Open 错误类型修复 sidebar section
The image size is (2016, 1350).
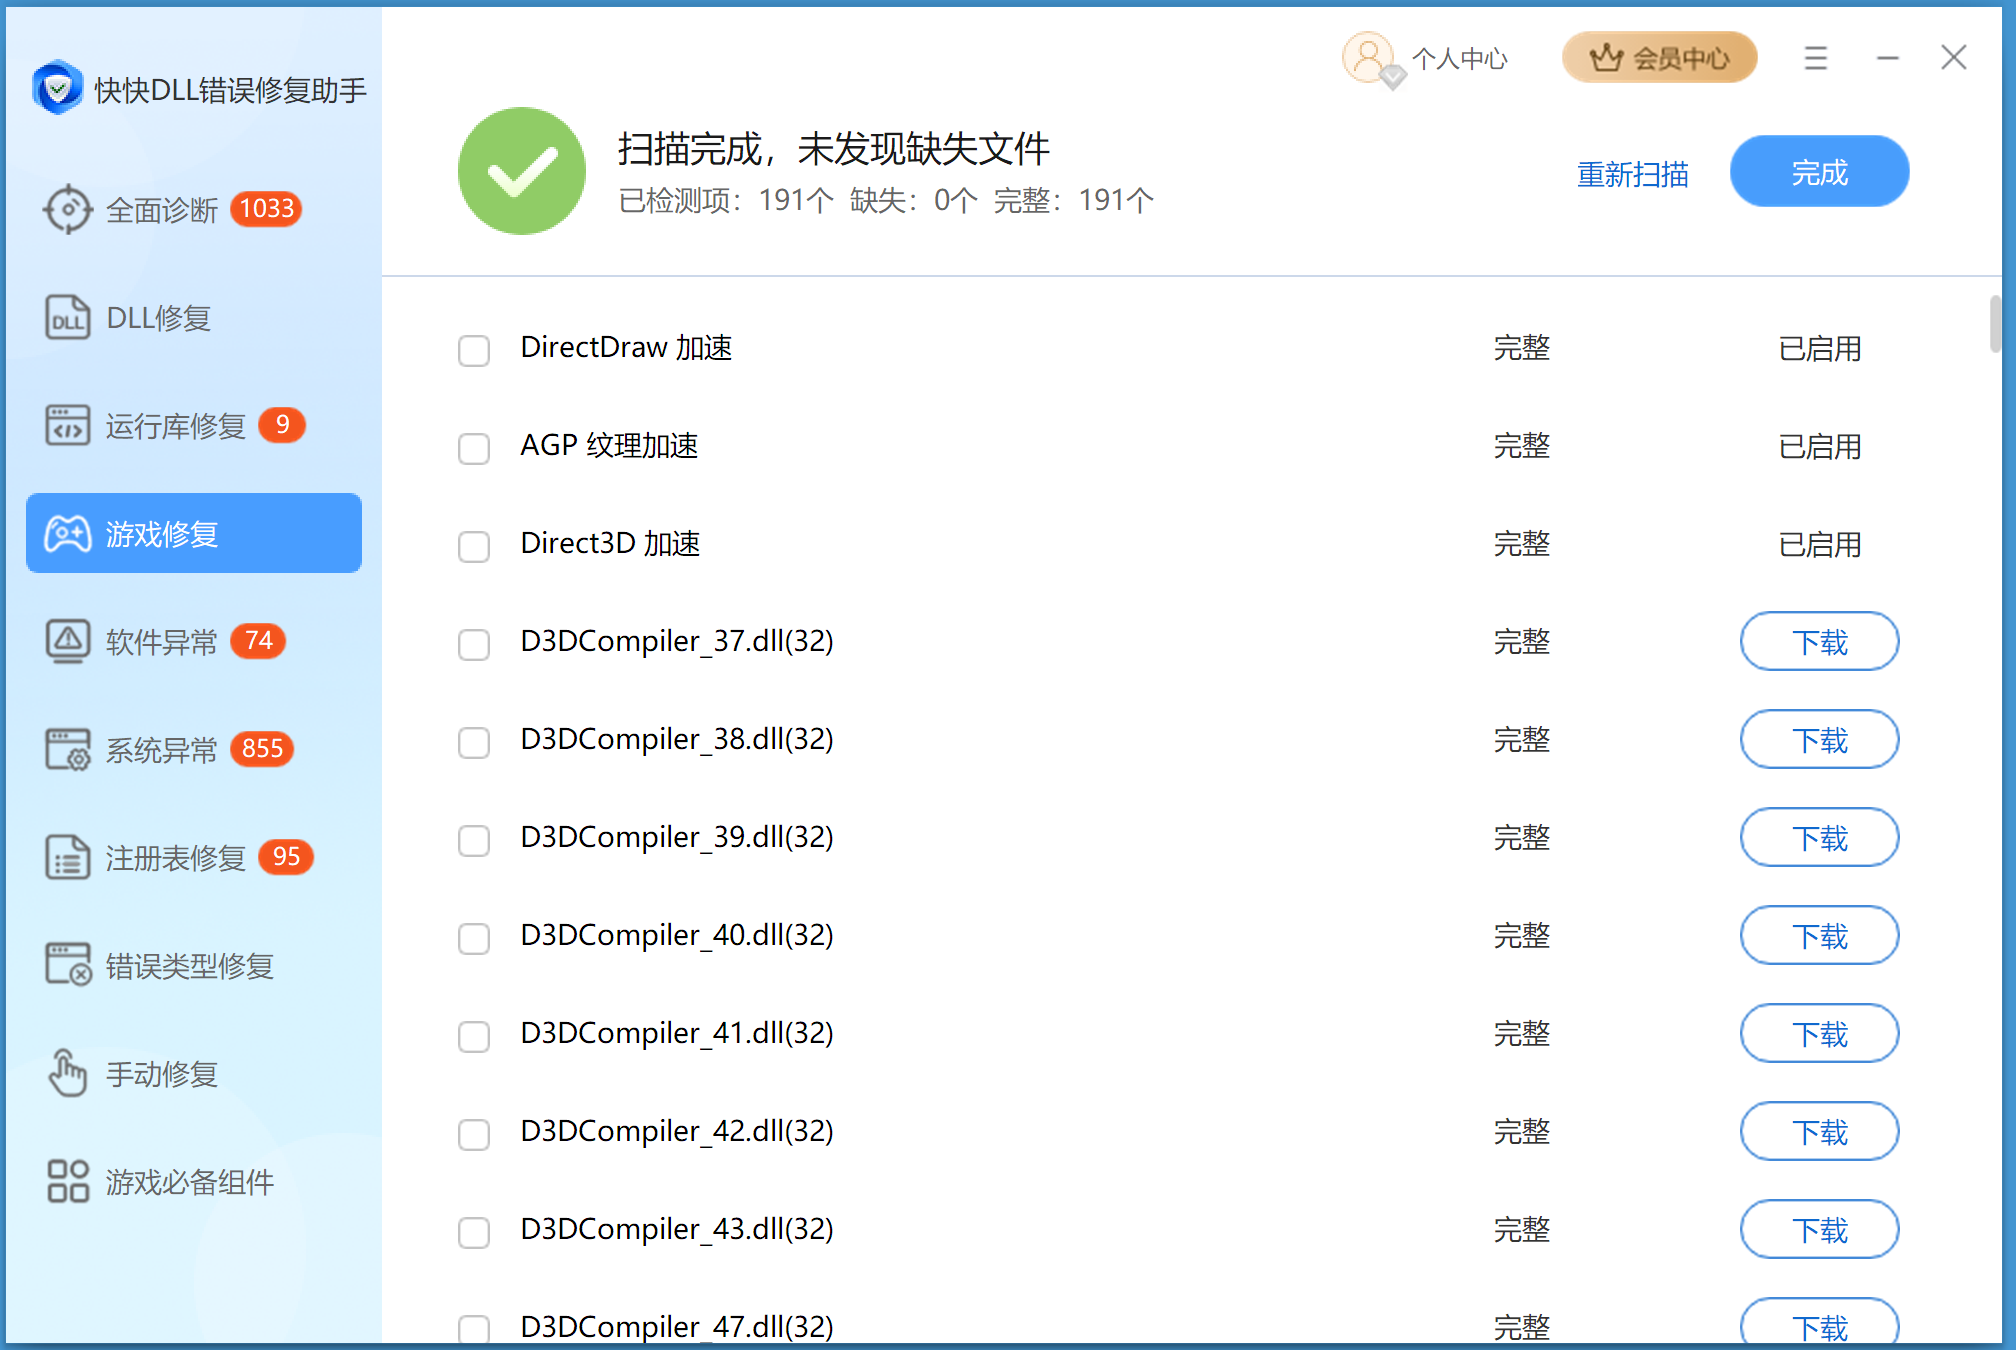(x=190, y=966)
